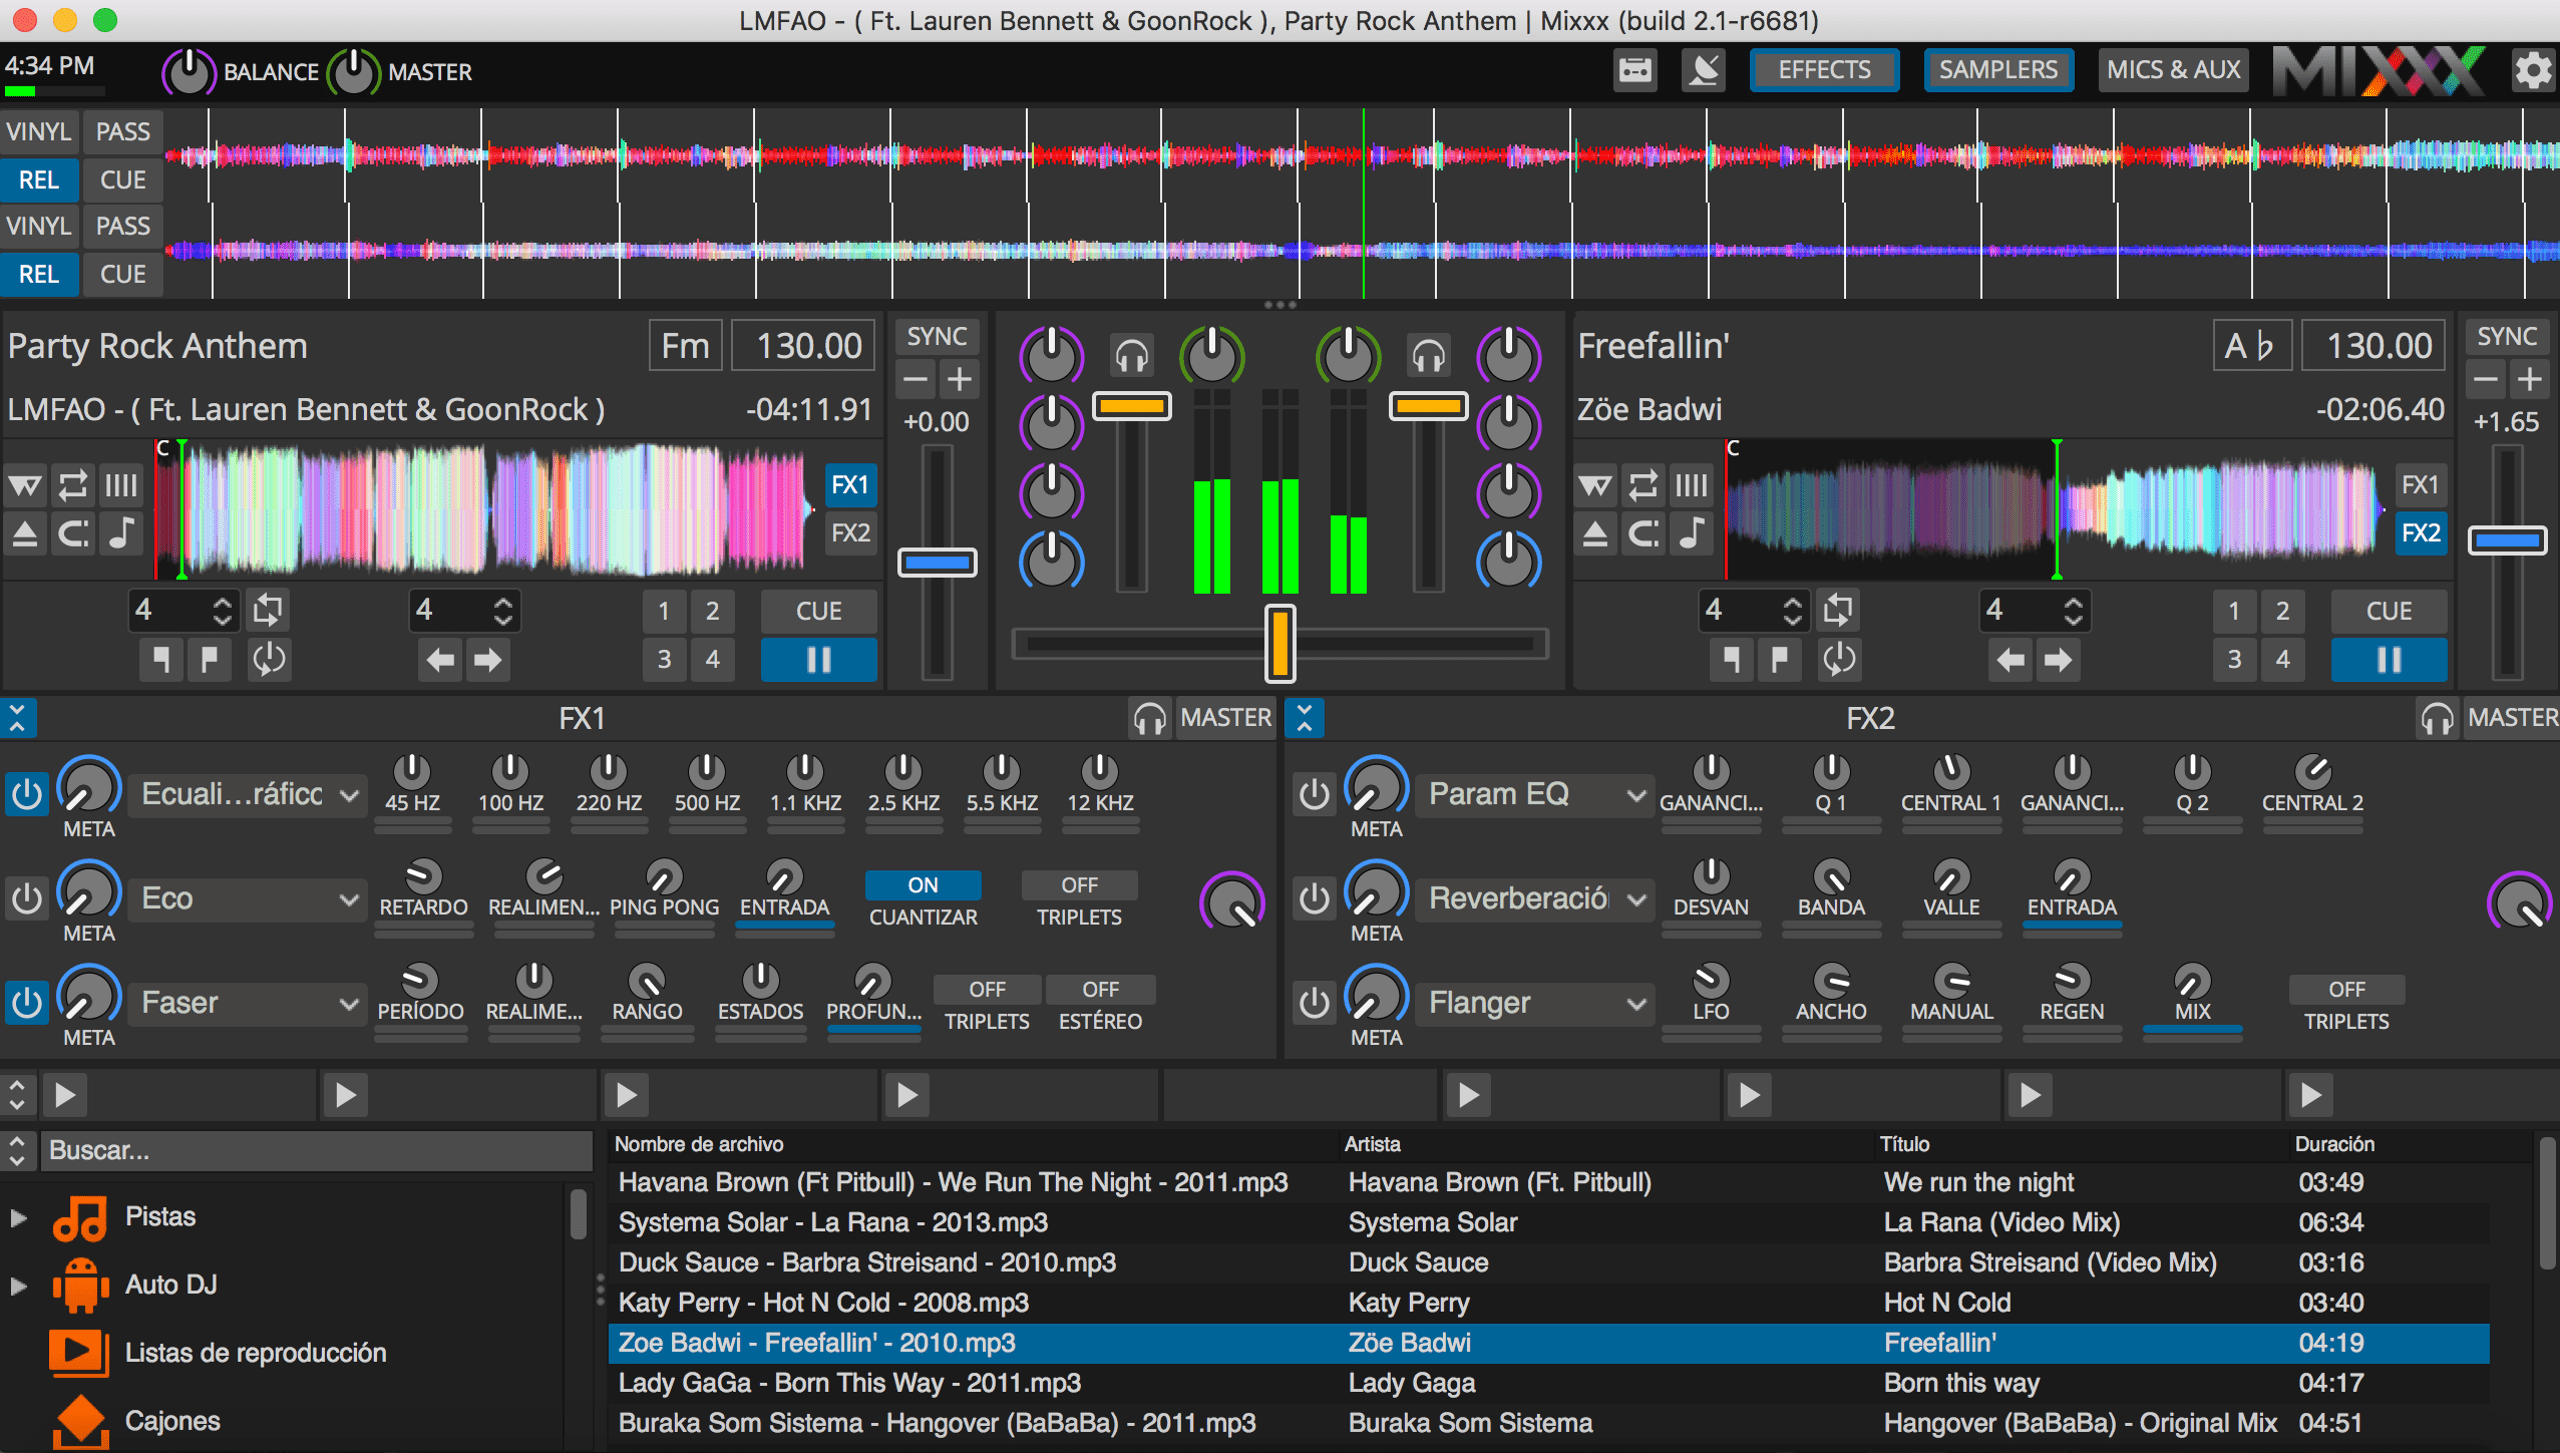Toggle the SAMPLERS section tab
The image size is (2560, 1453).
(1998, 70)
